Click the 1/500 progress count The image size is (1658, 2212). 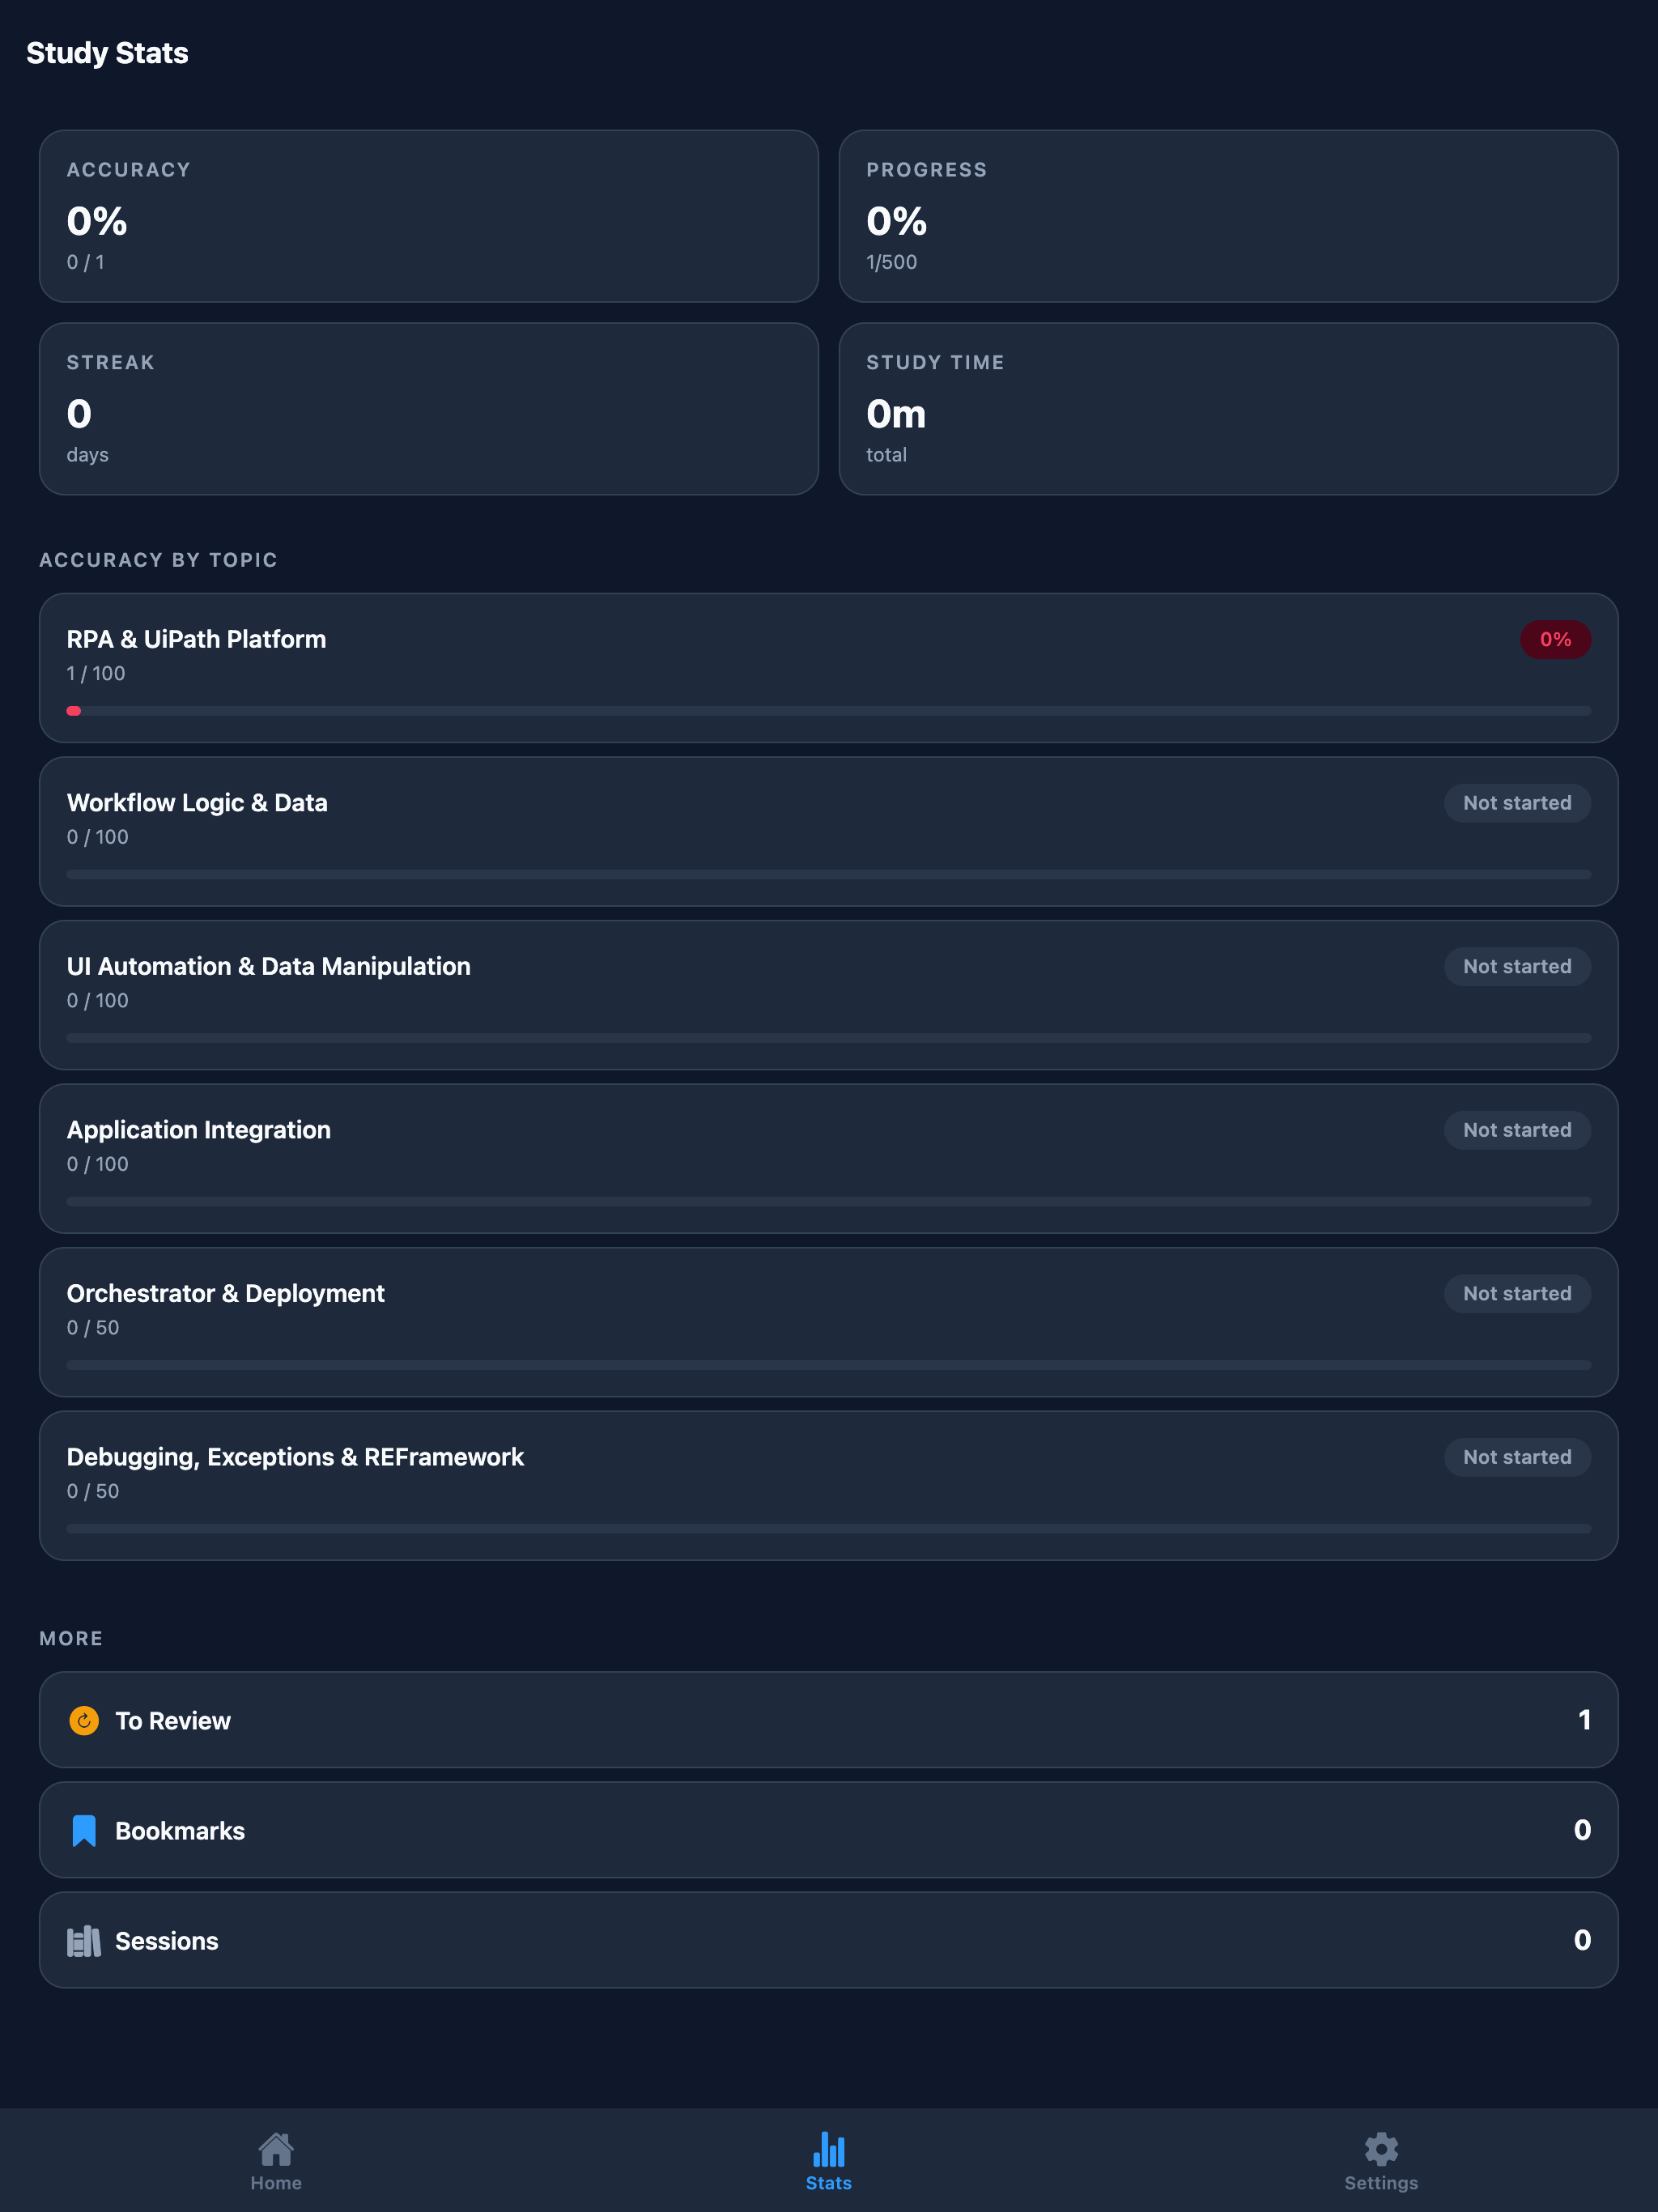(891, 262)
